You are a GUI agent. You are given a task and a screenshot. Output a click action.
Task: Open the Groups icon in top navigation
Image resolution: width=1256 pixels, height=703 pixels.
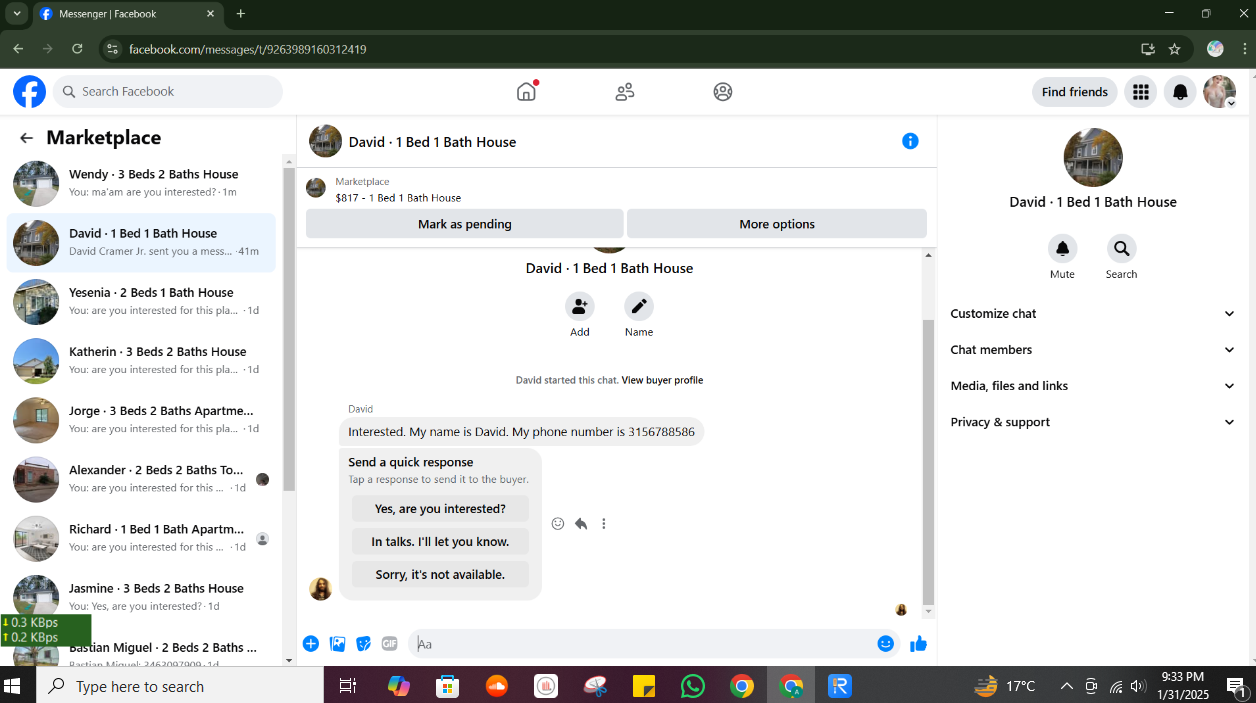pyautogui.click(x=723, y=92)
